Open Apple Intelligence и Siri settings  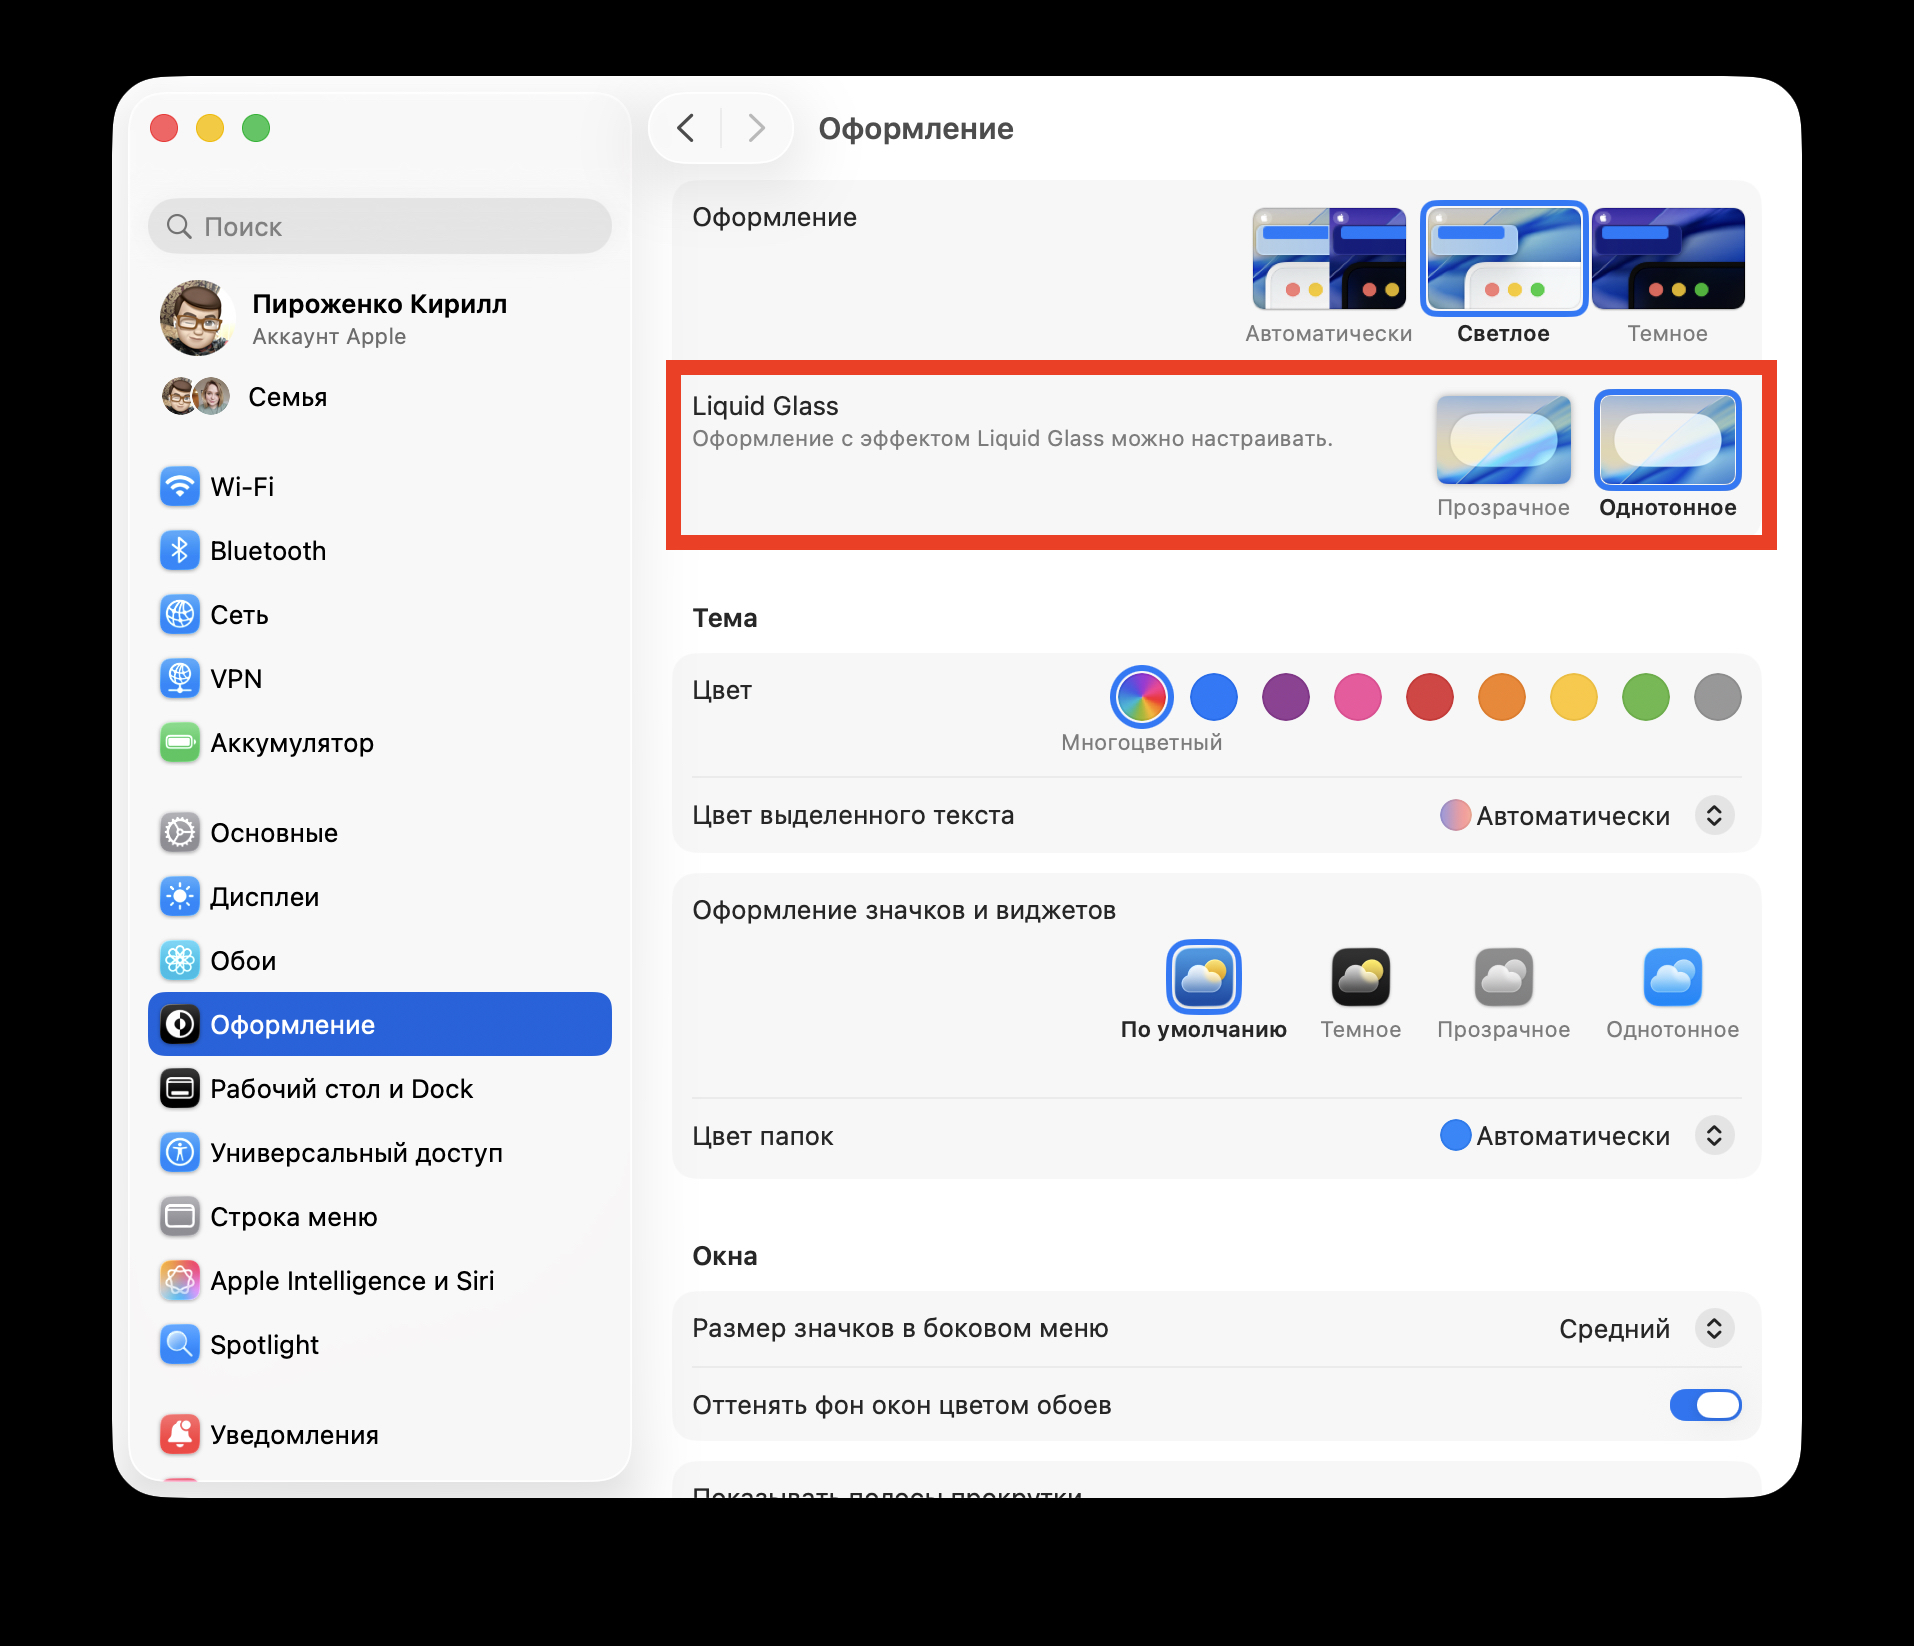(351, 1281)
